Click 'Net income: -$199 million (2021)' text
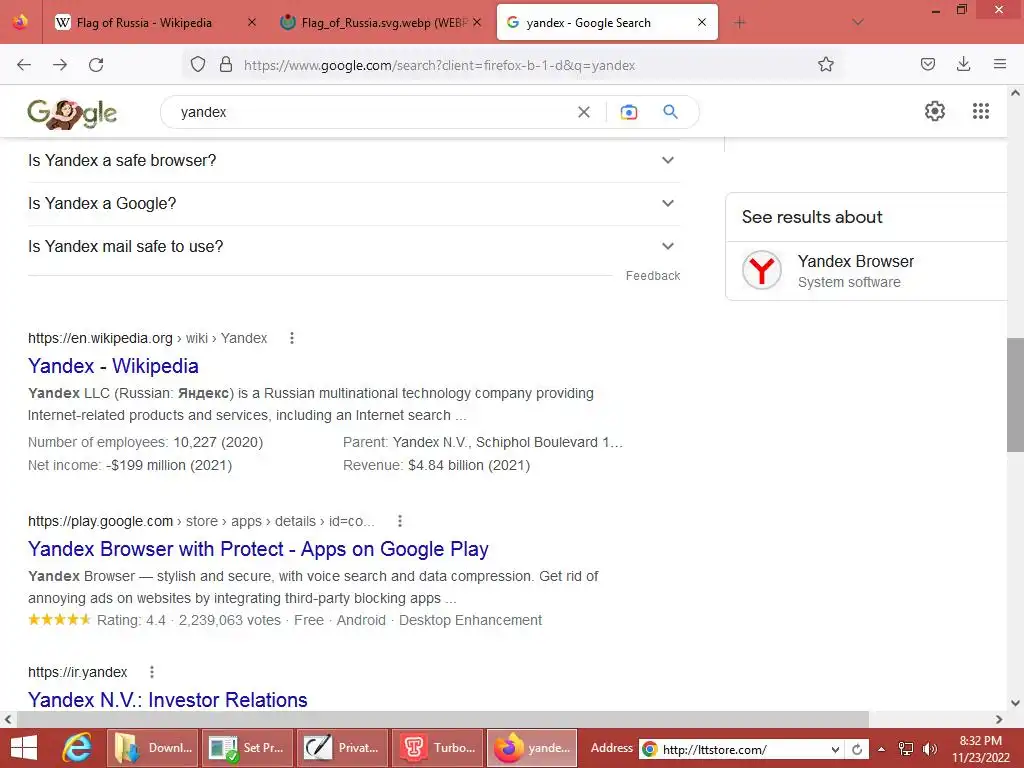The width and height of the screenshot is (1024, 768). pos(129,466)
